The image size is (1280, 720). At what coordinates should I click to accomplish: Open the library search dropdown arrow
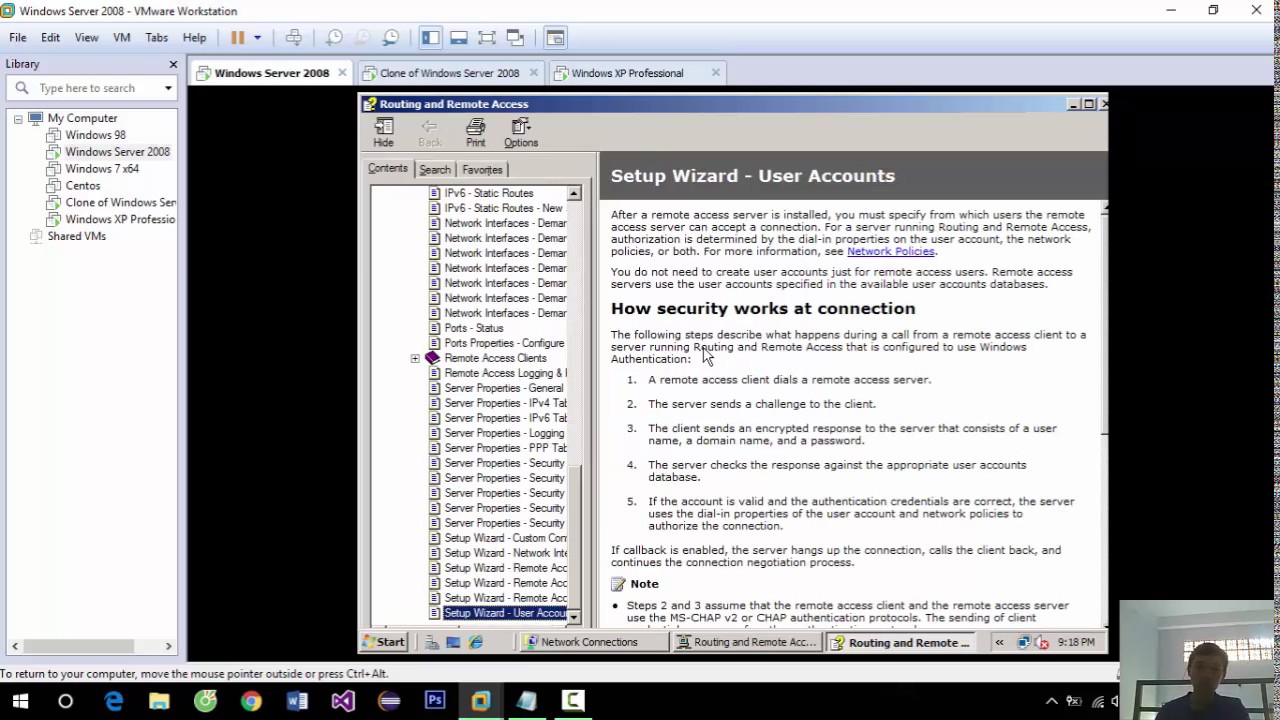tap(168, 88)
